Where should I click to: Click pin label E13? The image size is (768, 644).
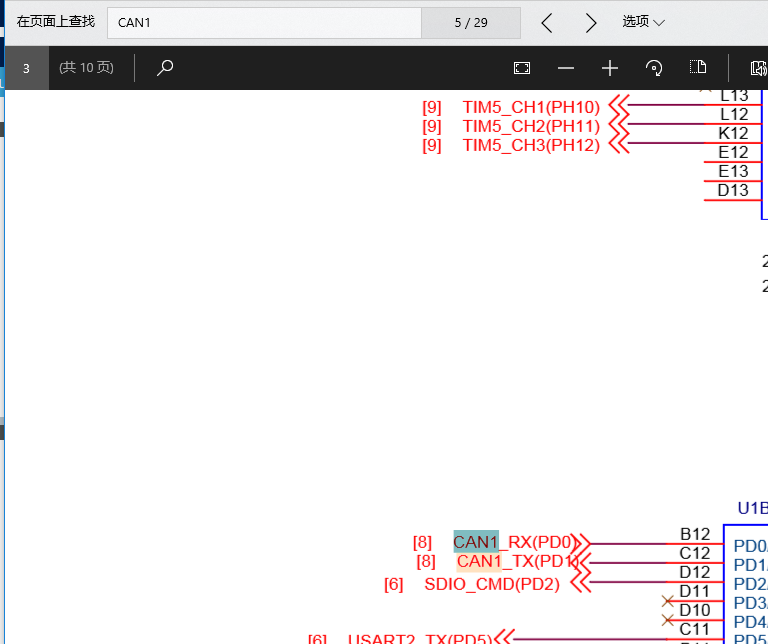733,171
